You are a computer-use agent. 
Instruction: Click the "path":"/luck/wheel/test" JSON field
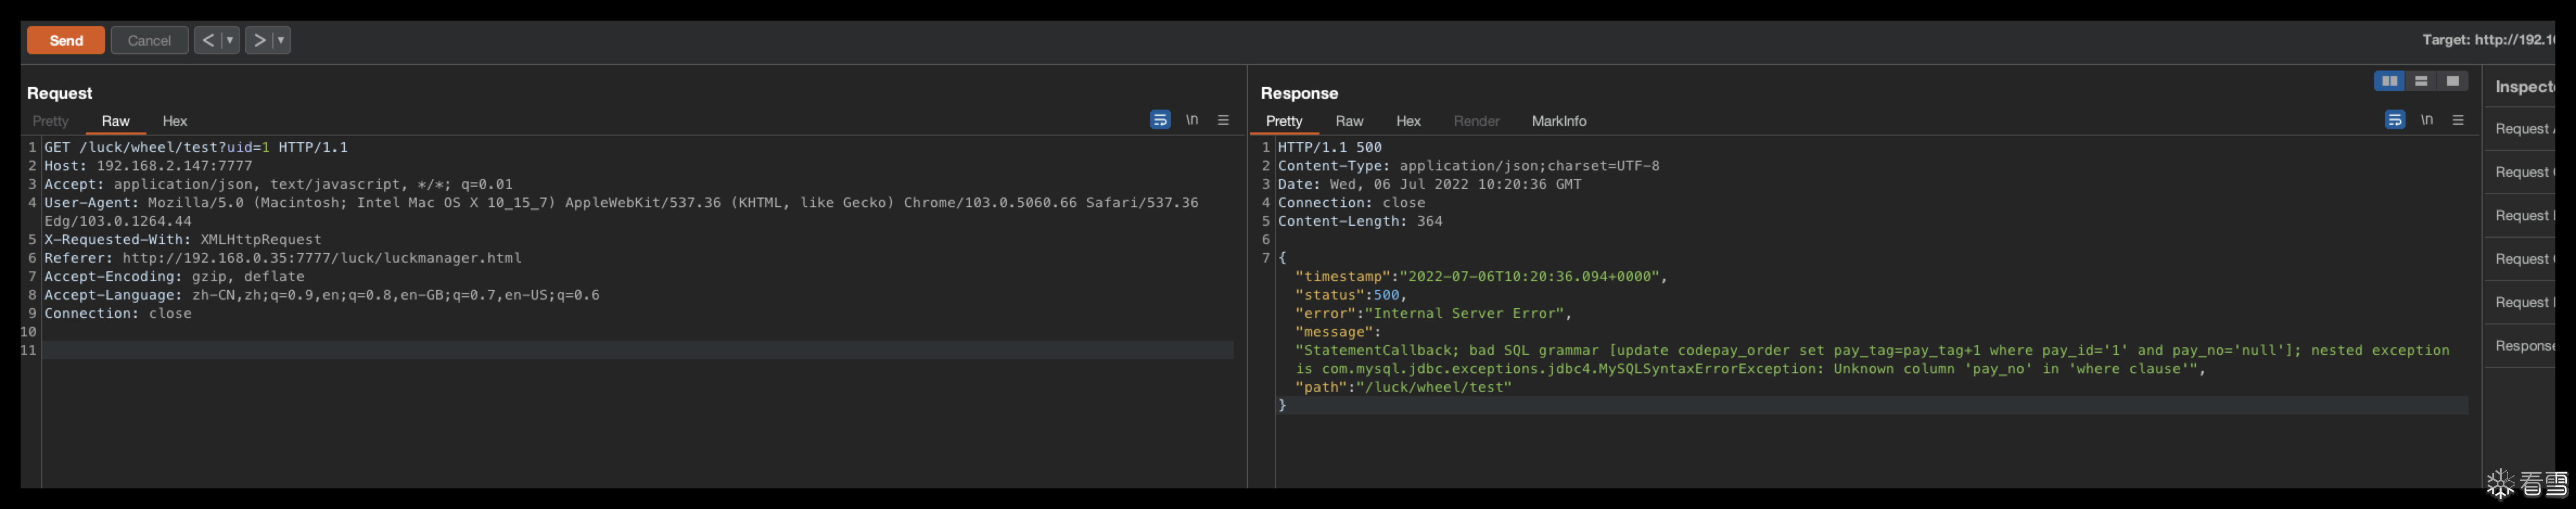point(1404,388)
